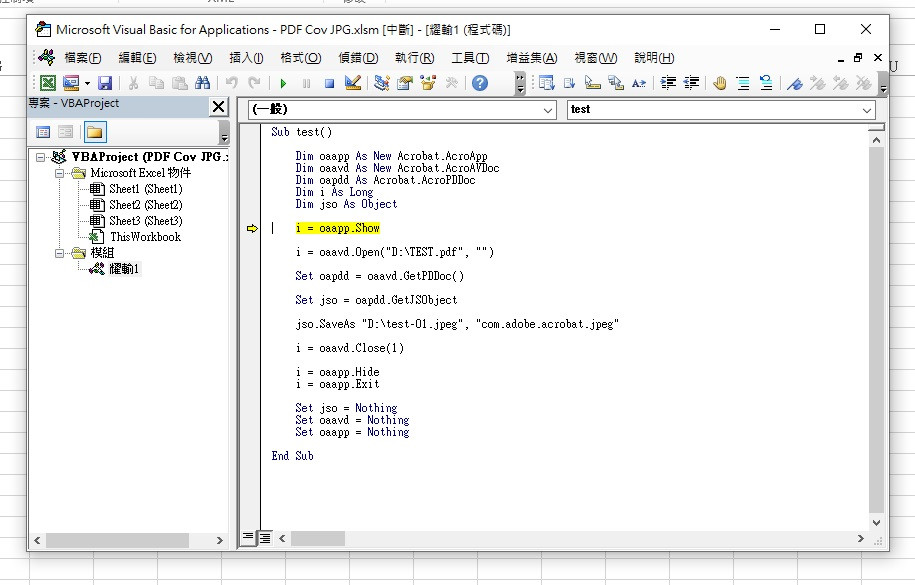Open the 偵錯(D) menu
The image size is (915, 585).
coord(358,58)
